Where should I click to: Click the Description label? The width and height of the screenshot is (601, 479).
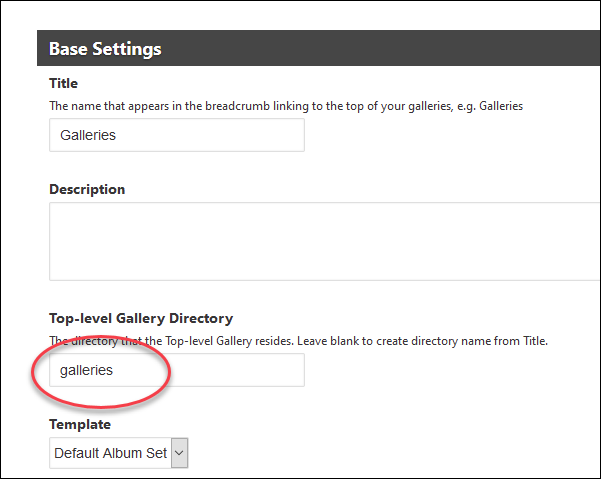coord(87,189)
